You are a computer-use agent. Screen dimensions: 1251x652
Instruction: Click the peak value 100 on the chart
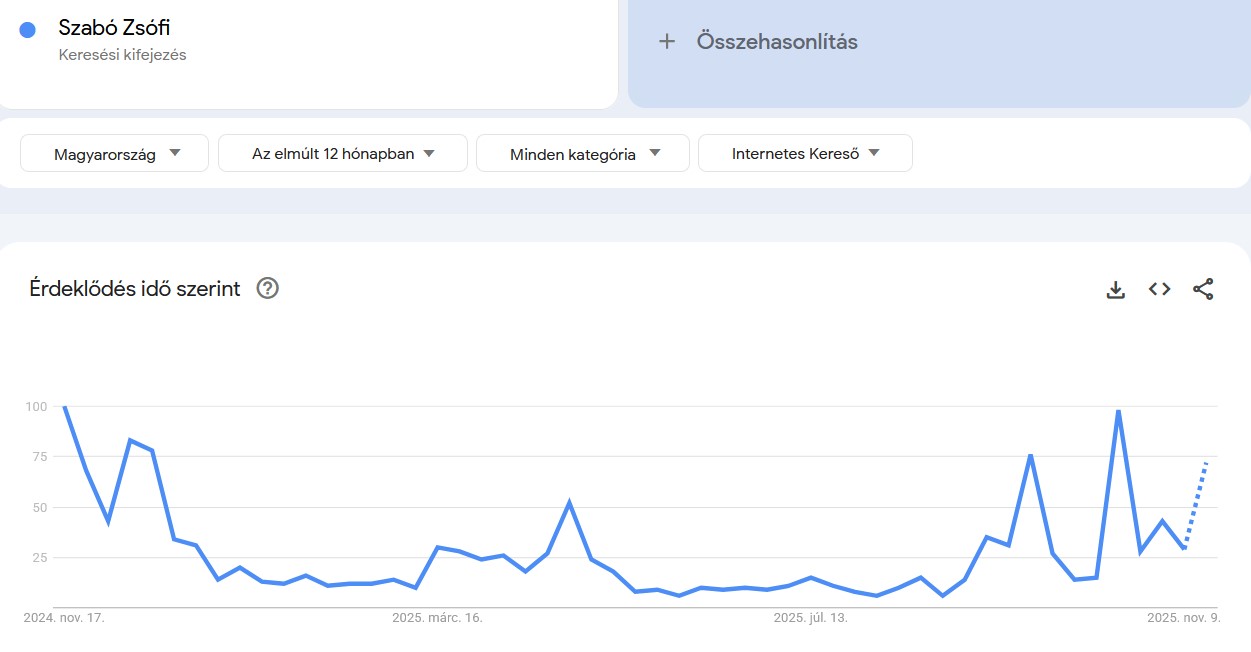65,407
